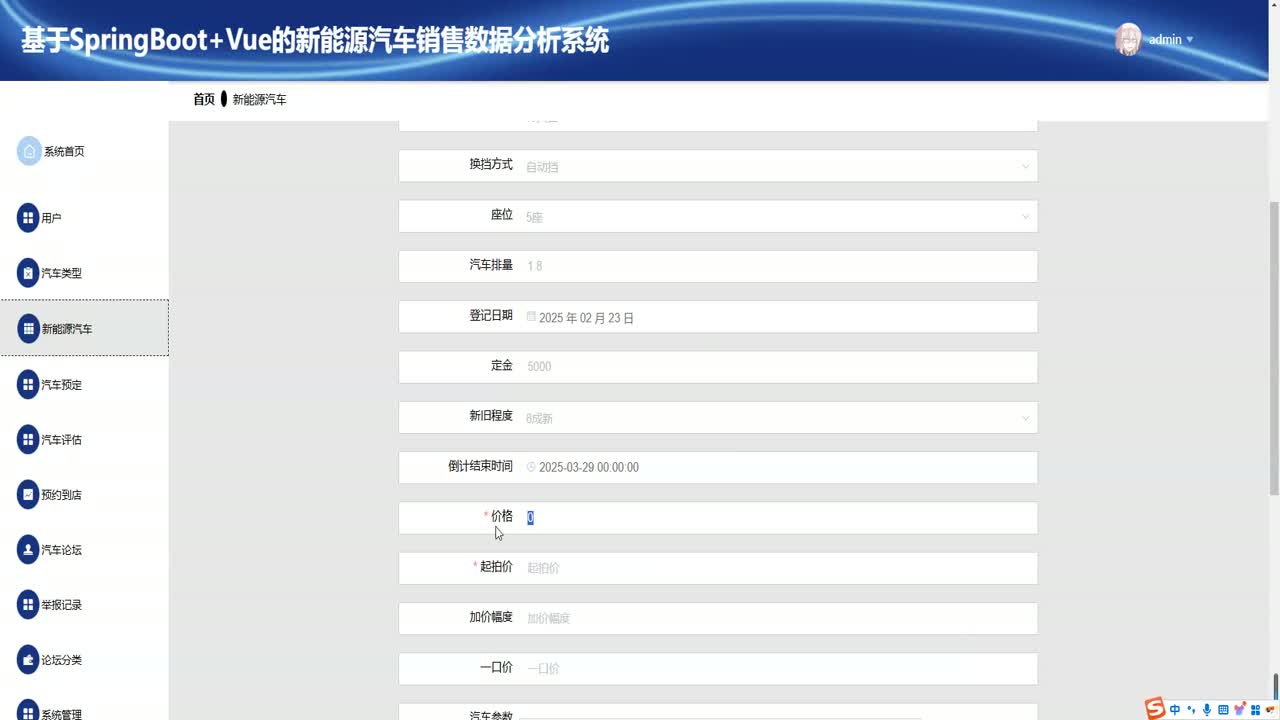Click the 加价幅度 input field
Screen dimensions: 1280x720
click(778, 618)
